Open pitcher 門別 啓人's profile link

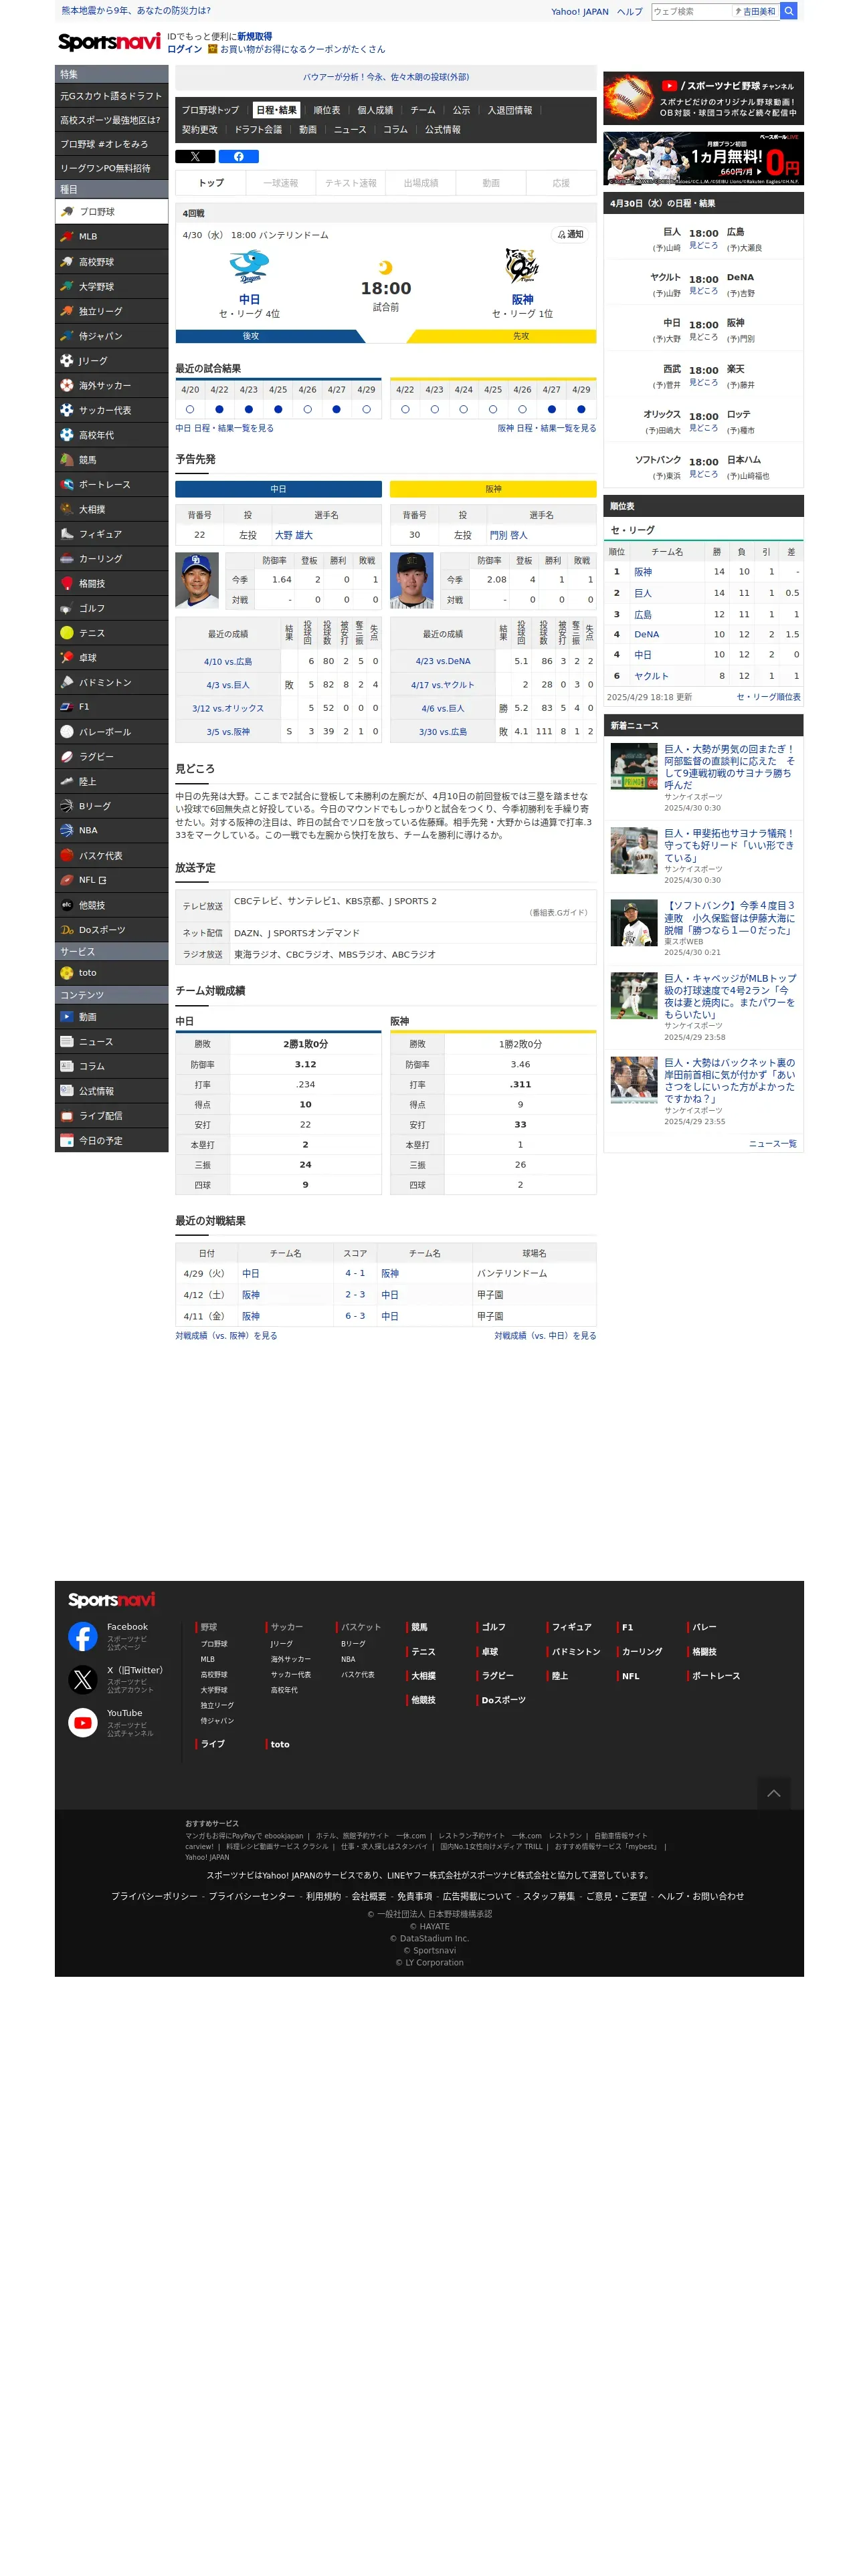click(x=508, y=535)
